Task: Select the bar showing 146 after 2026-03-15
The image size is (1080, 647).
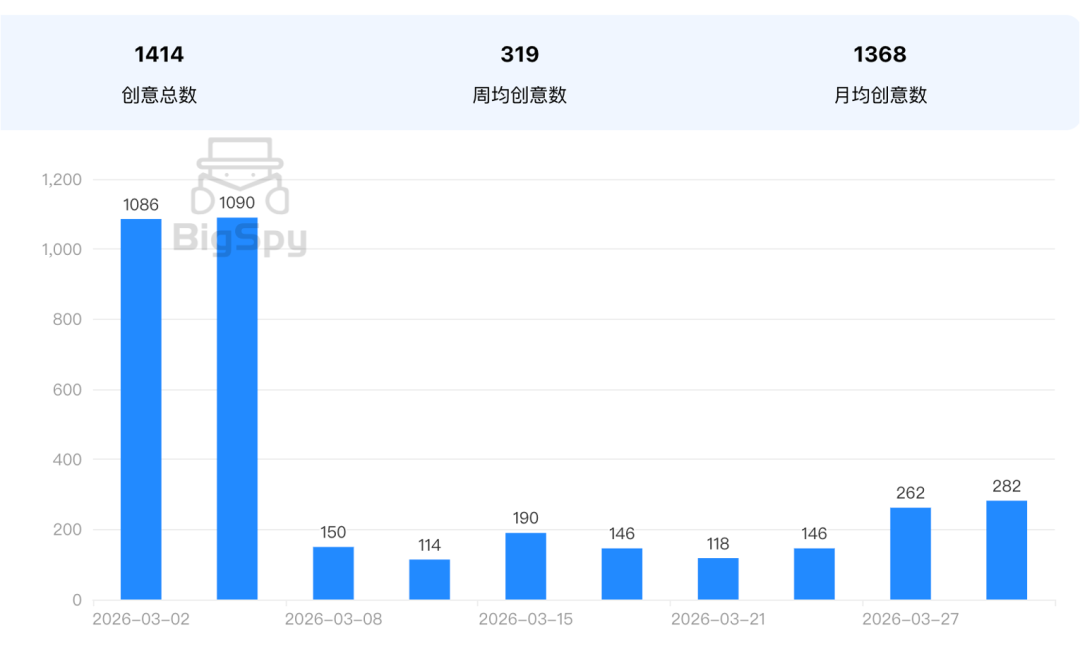Action: [621, 573]
